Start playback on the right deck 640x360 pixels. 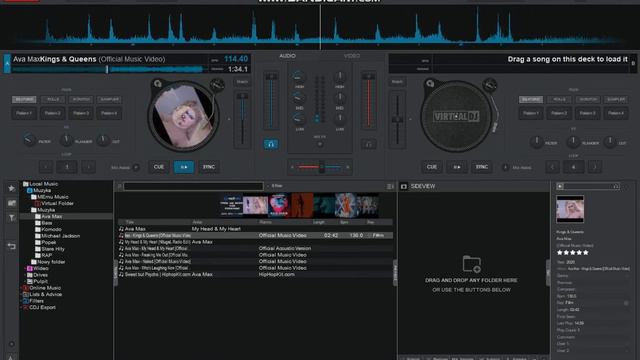(457, 167)
